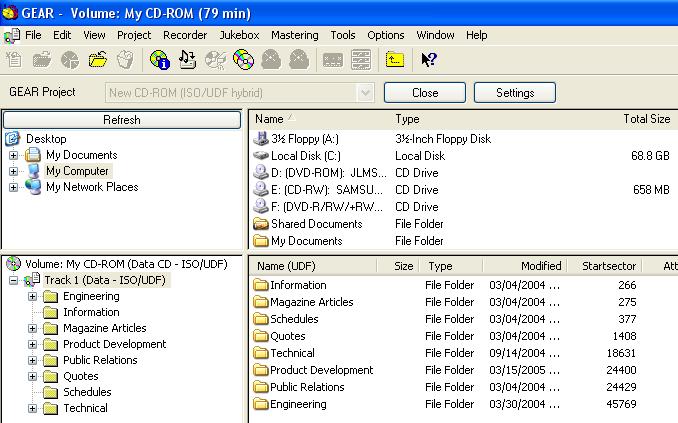Screen dimensions: 678x423
Task: Click the Shared Documents folder icon
Action: click(x=261, y=224)
